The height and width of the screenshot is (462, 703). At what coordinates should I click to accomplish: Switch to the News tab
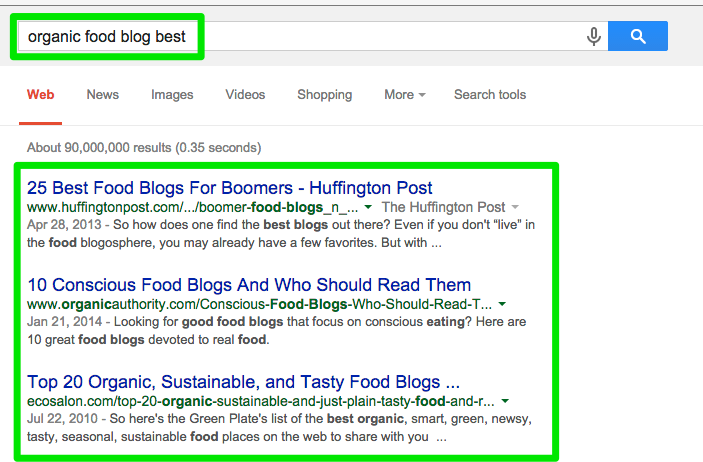point(103,95)
